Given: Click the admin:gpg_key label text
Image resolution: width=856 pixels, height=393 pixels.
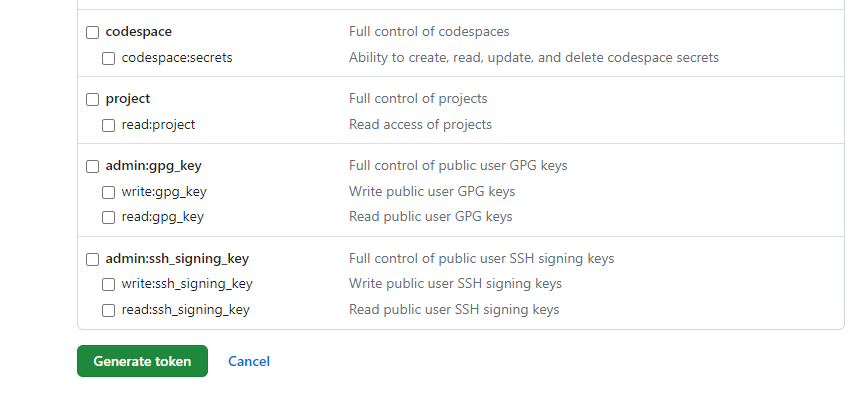Looking at the screenshot, I should 153,166.
